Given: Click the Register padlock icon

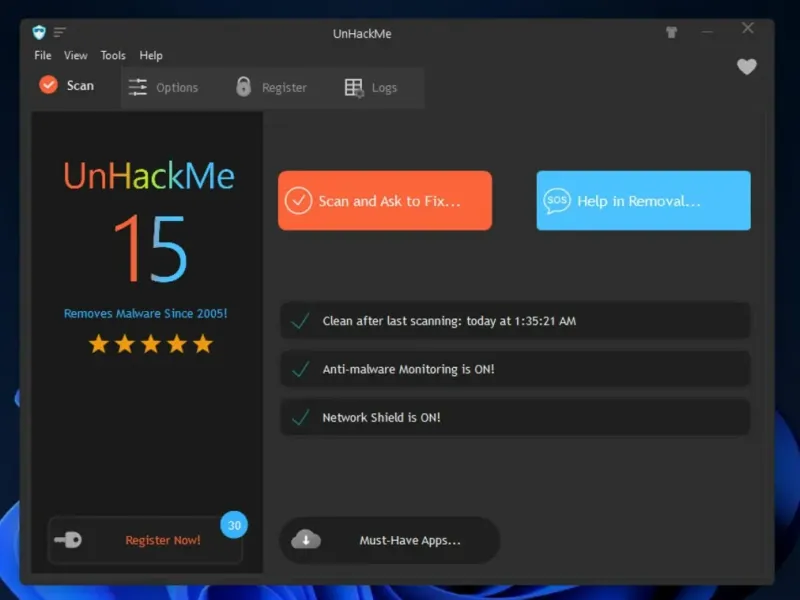Looking at the screenshot, I should click(243, 87).
